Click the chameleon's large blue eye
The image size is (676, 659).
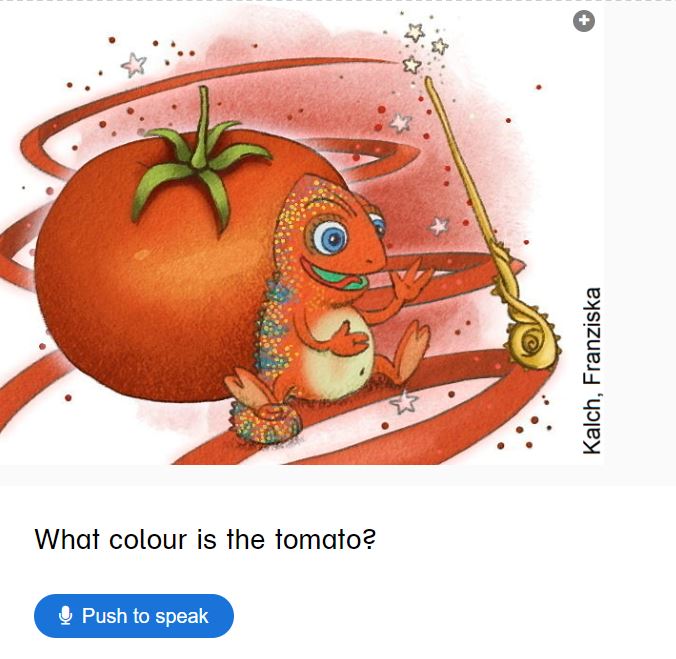point(329,238)
